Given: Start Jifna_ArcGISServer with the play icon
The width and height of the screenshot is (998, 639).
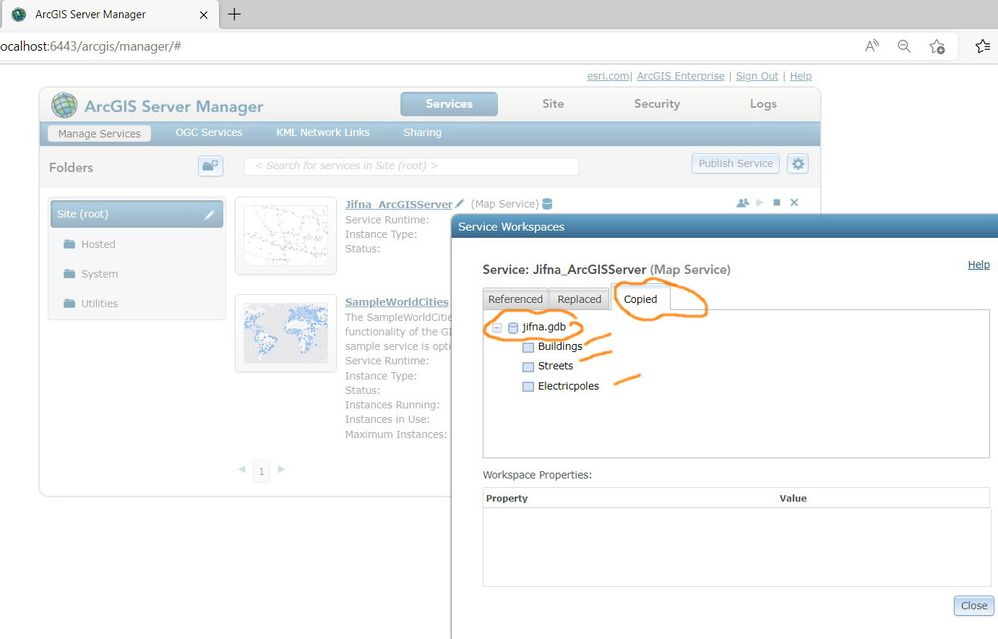Looking at the screenshot, I should 759,202.
